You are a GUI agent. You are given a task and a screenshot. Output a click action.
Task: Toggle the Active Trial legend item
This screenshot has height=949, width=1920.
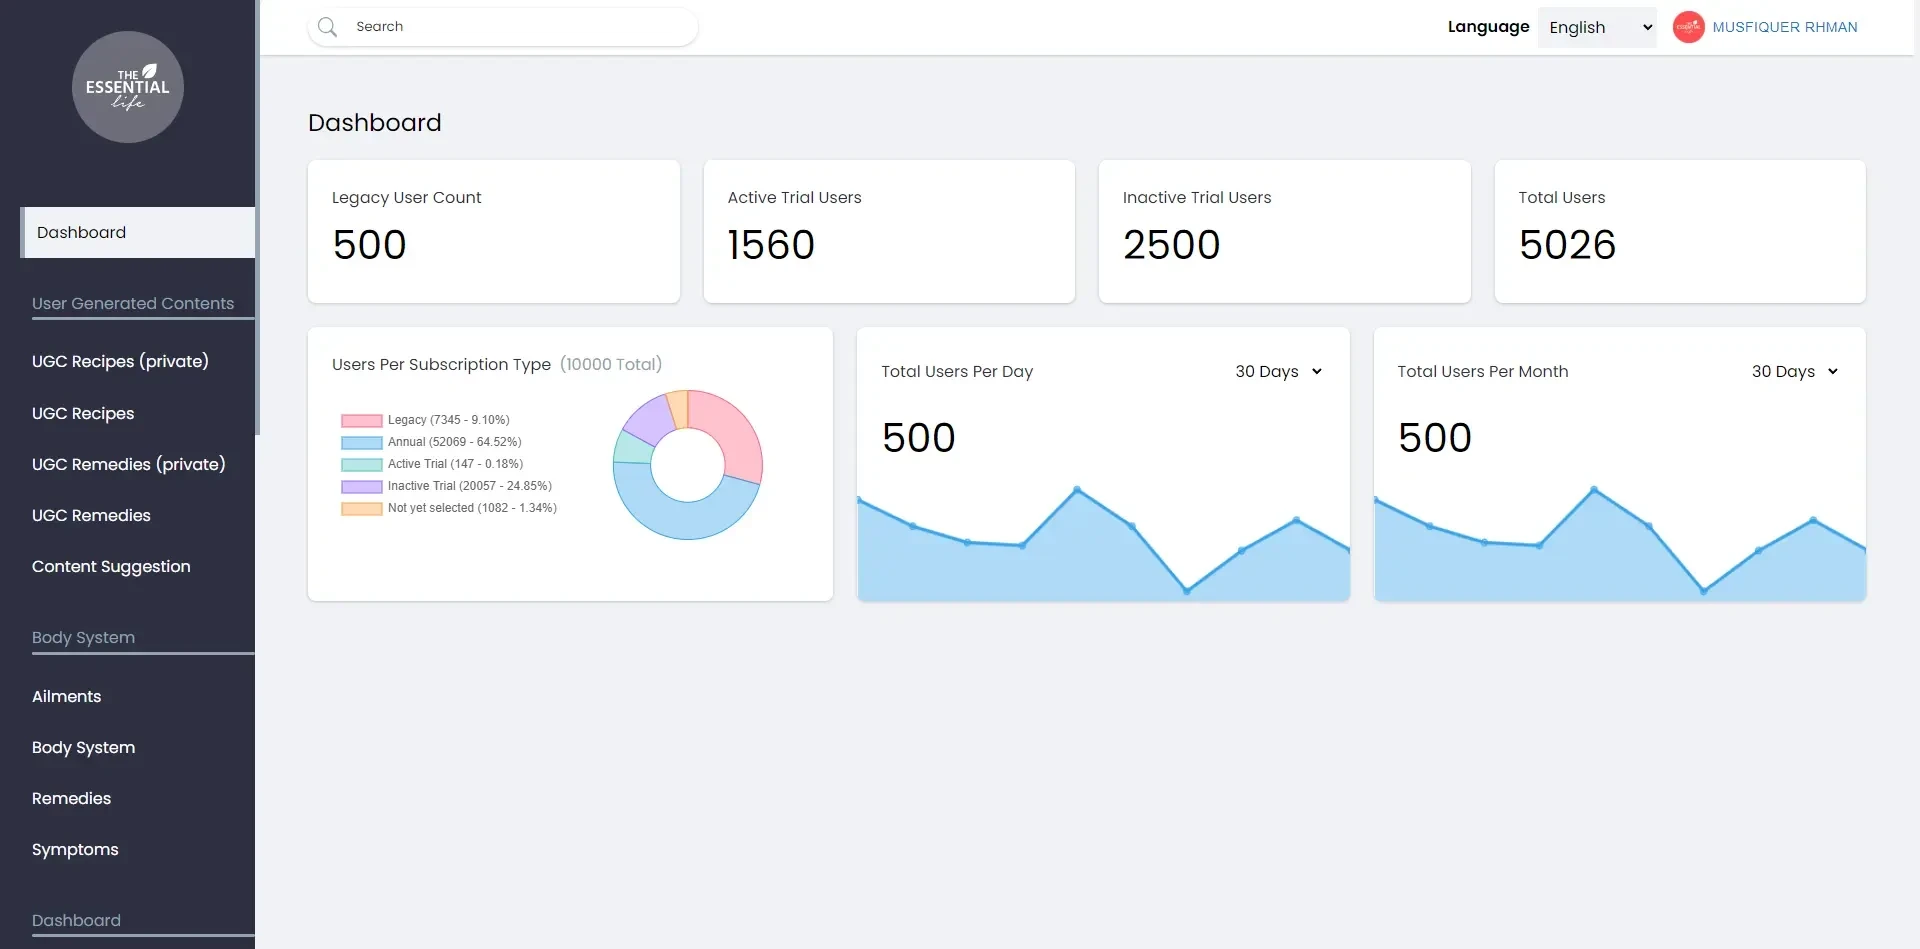coord(455,464)
